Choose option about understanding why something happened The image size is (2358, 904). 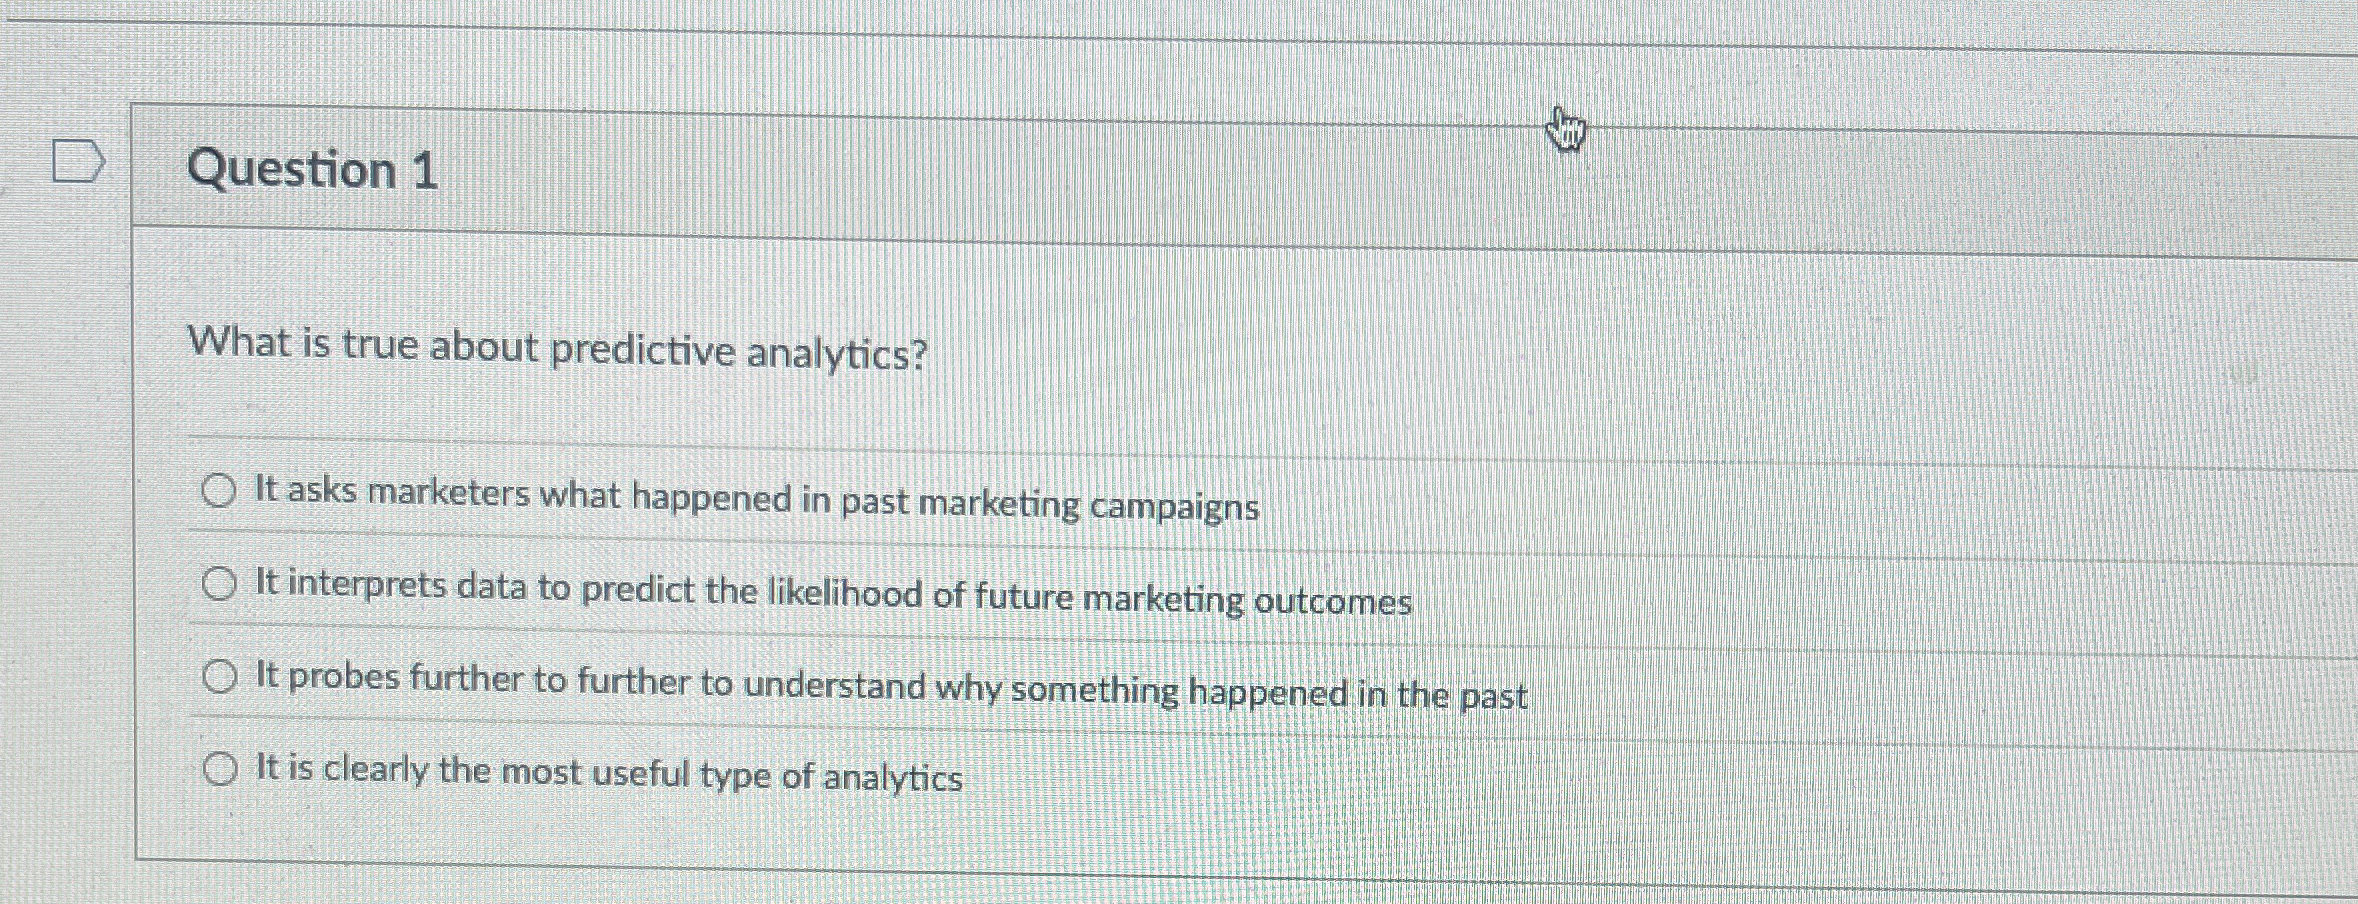(x=220, y=678)
